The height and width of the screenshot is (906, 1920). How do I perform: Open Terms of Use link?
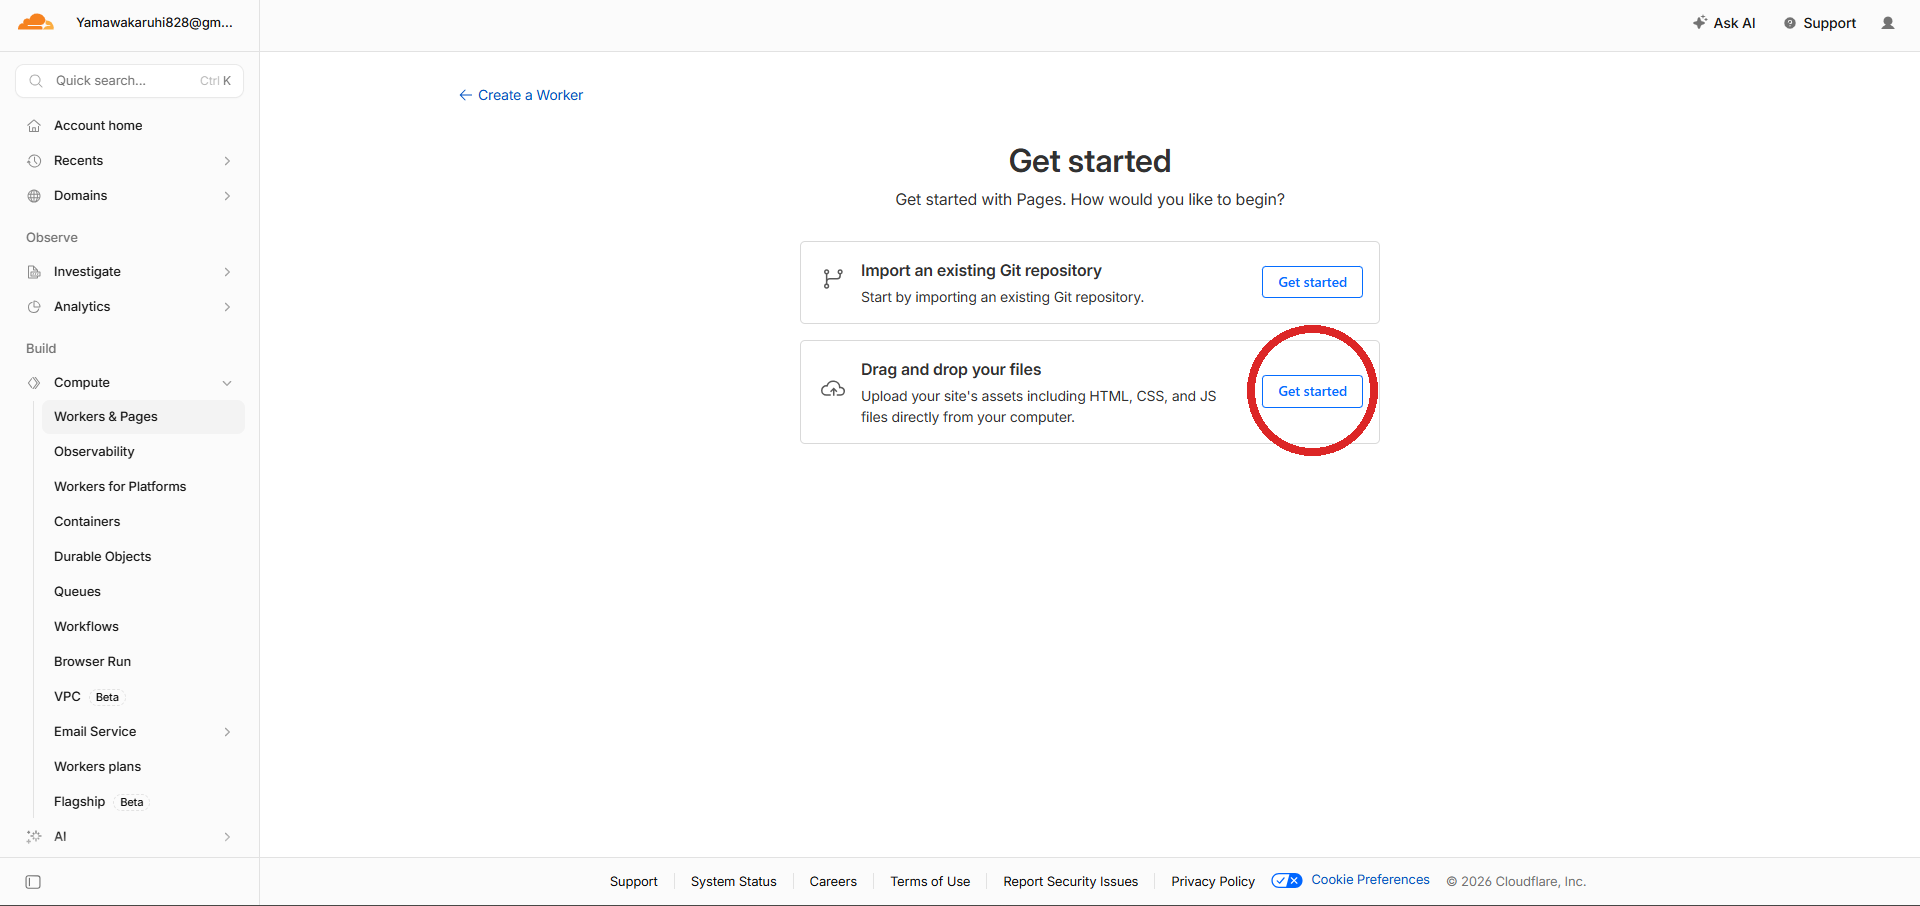930,881
